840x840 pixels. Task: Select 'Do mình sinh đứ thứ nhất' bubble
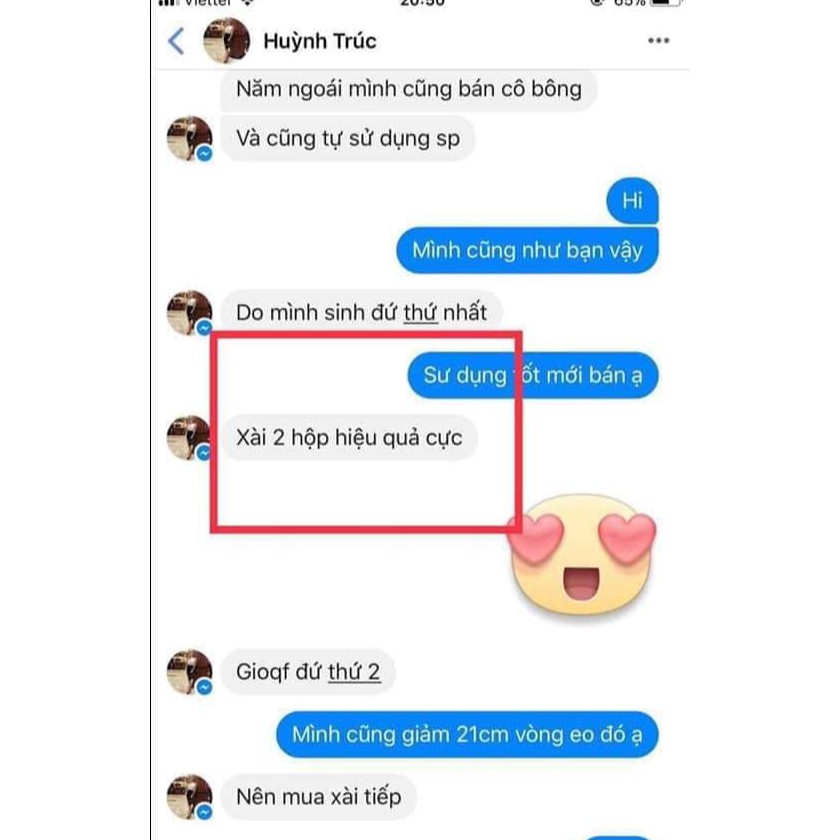(x=361, y=313)
